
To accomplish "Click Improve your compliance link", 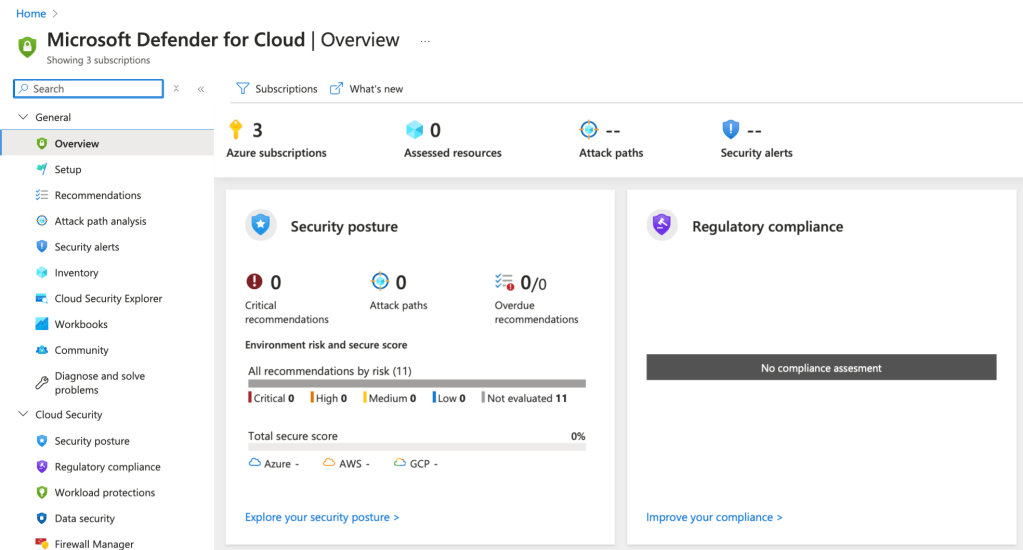I will click(x=714, y=517).
